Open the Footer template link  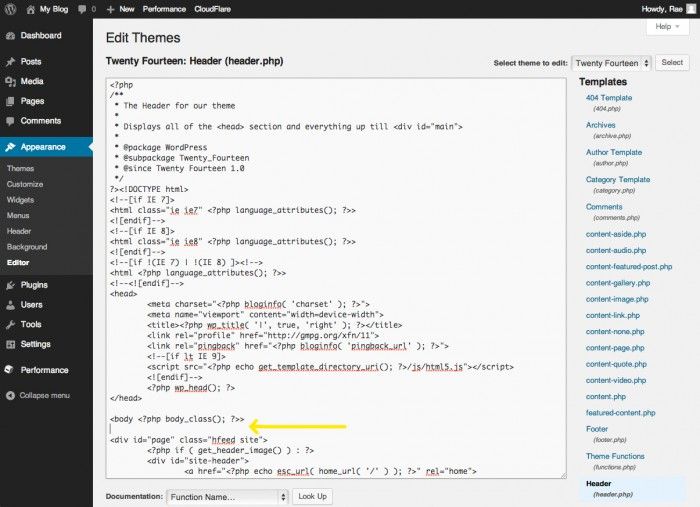597,429
